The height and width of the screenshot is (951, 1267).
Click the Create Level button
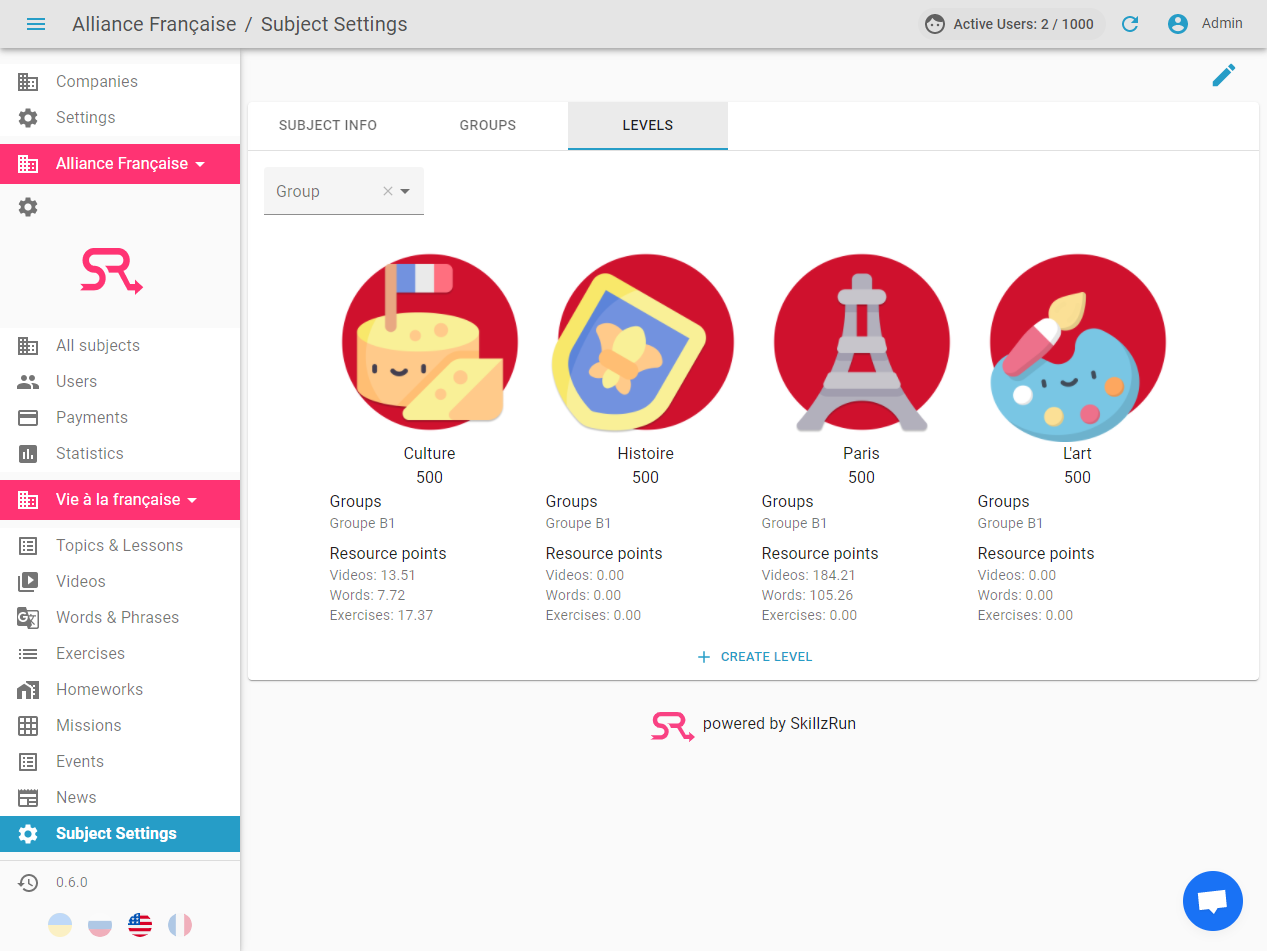754,657
